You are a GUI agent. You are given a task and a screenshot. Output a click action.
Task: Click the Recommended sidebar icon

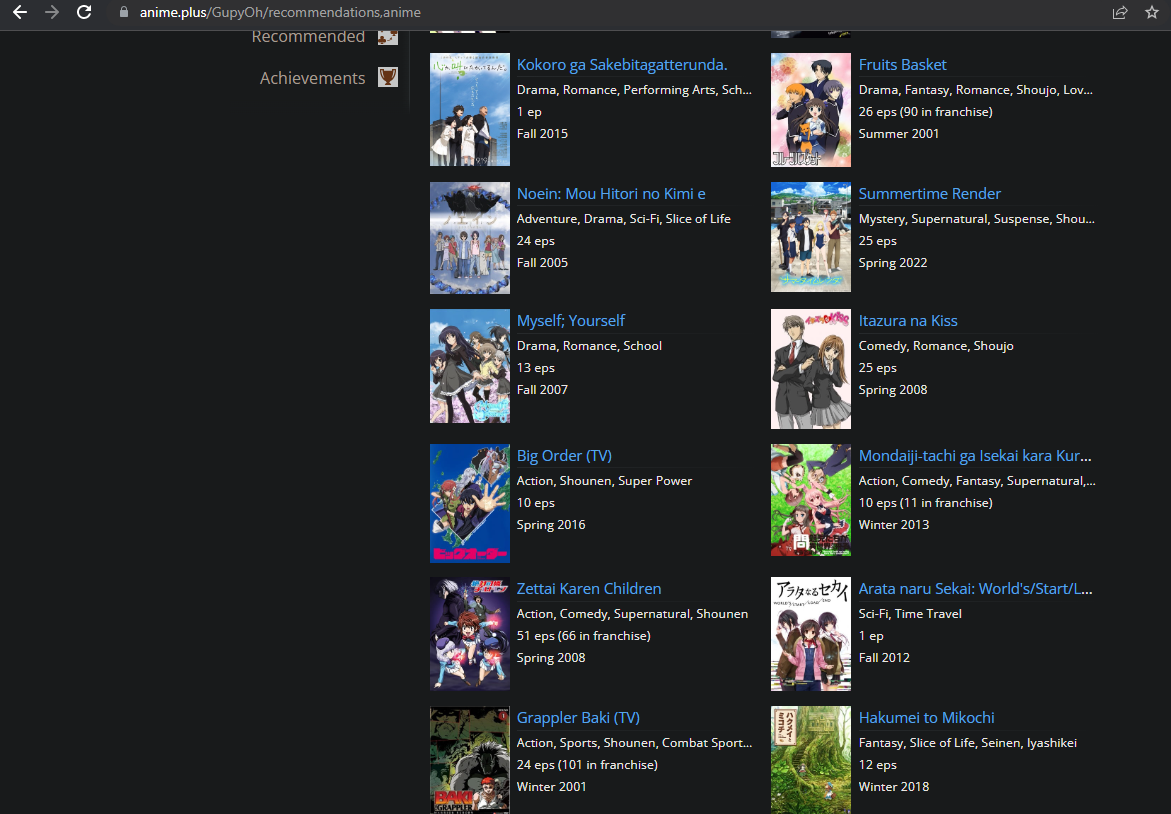(x=388, y=37)
